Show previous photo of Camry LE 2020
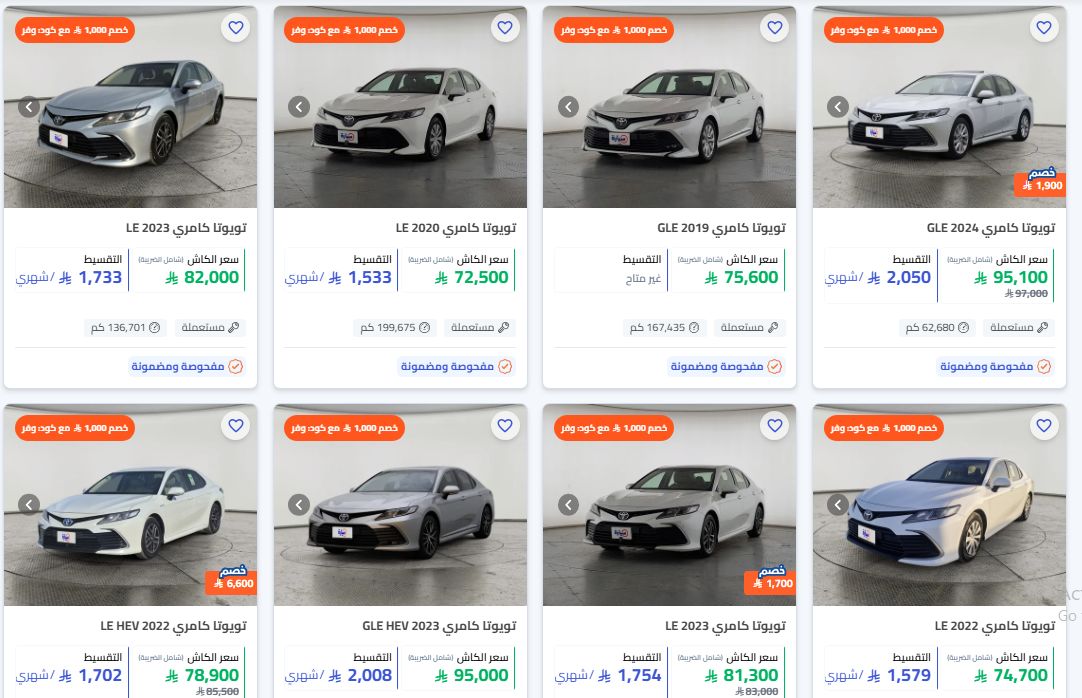This screenshot has height=698, width=1082. [299, 107]
